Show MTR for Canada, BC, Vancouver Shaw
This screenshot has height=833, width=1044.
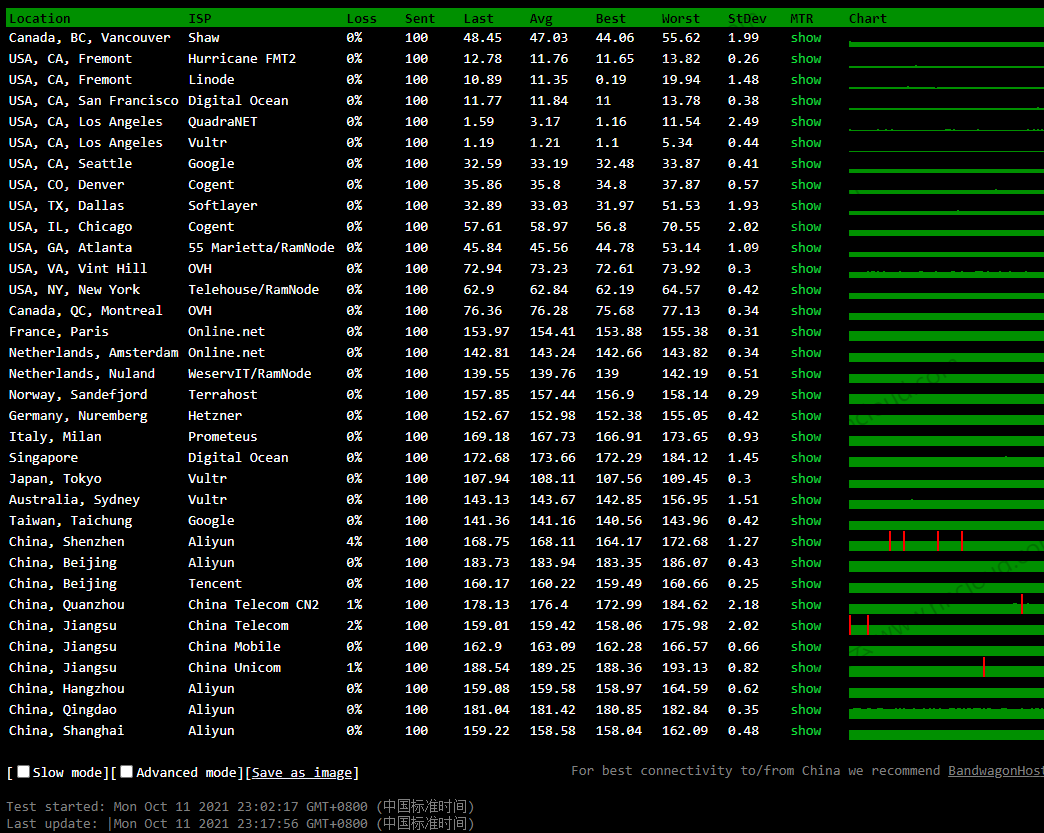(x=806, y=38)
